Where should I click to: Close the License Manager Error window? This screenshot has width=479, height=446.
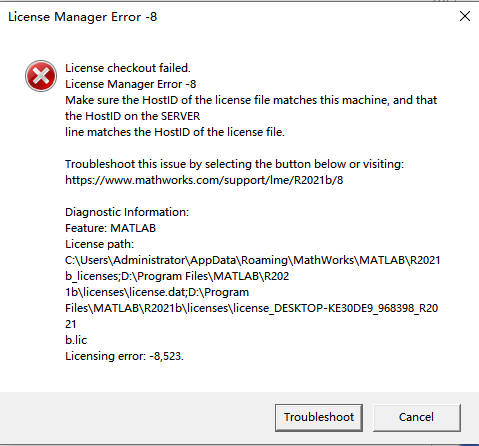tap(465, 16)
